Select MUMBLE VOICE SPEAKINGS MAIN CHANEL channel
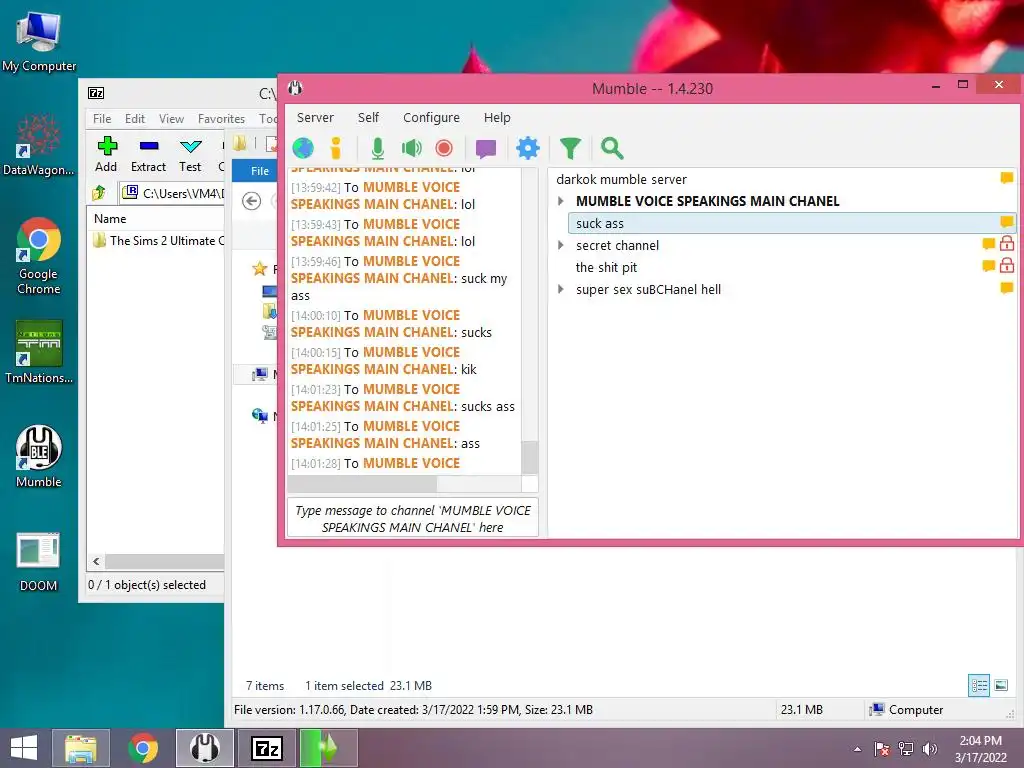1024x768 pixels. click(x=707, y=201)
